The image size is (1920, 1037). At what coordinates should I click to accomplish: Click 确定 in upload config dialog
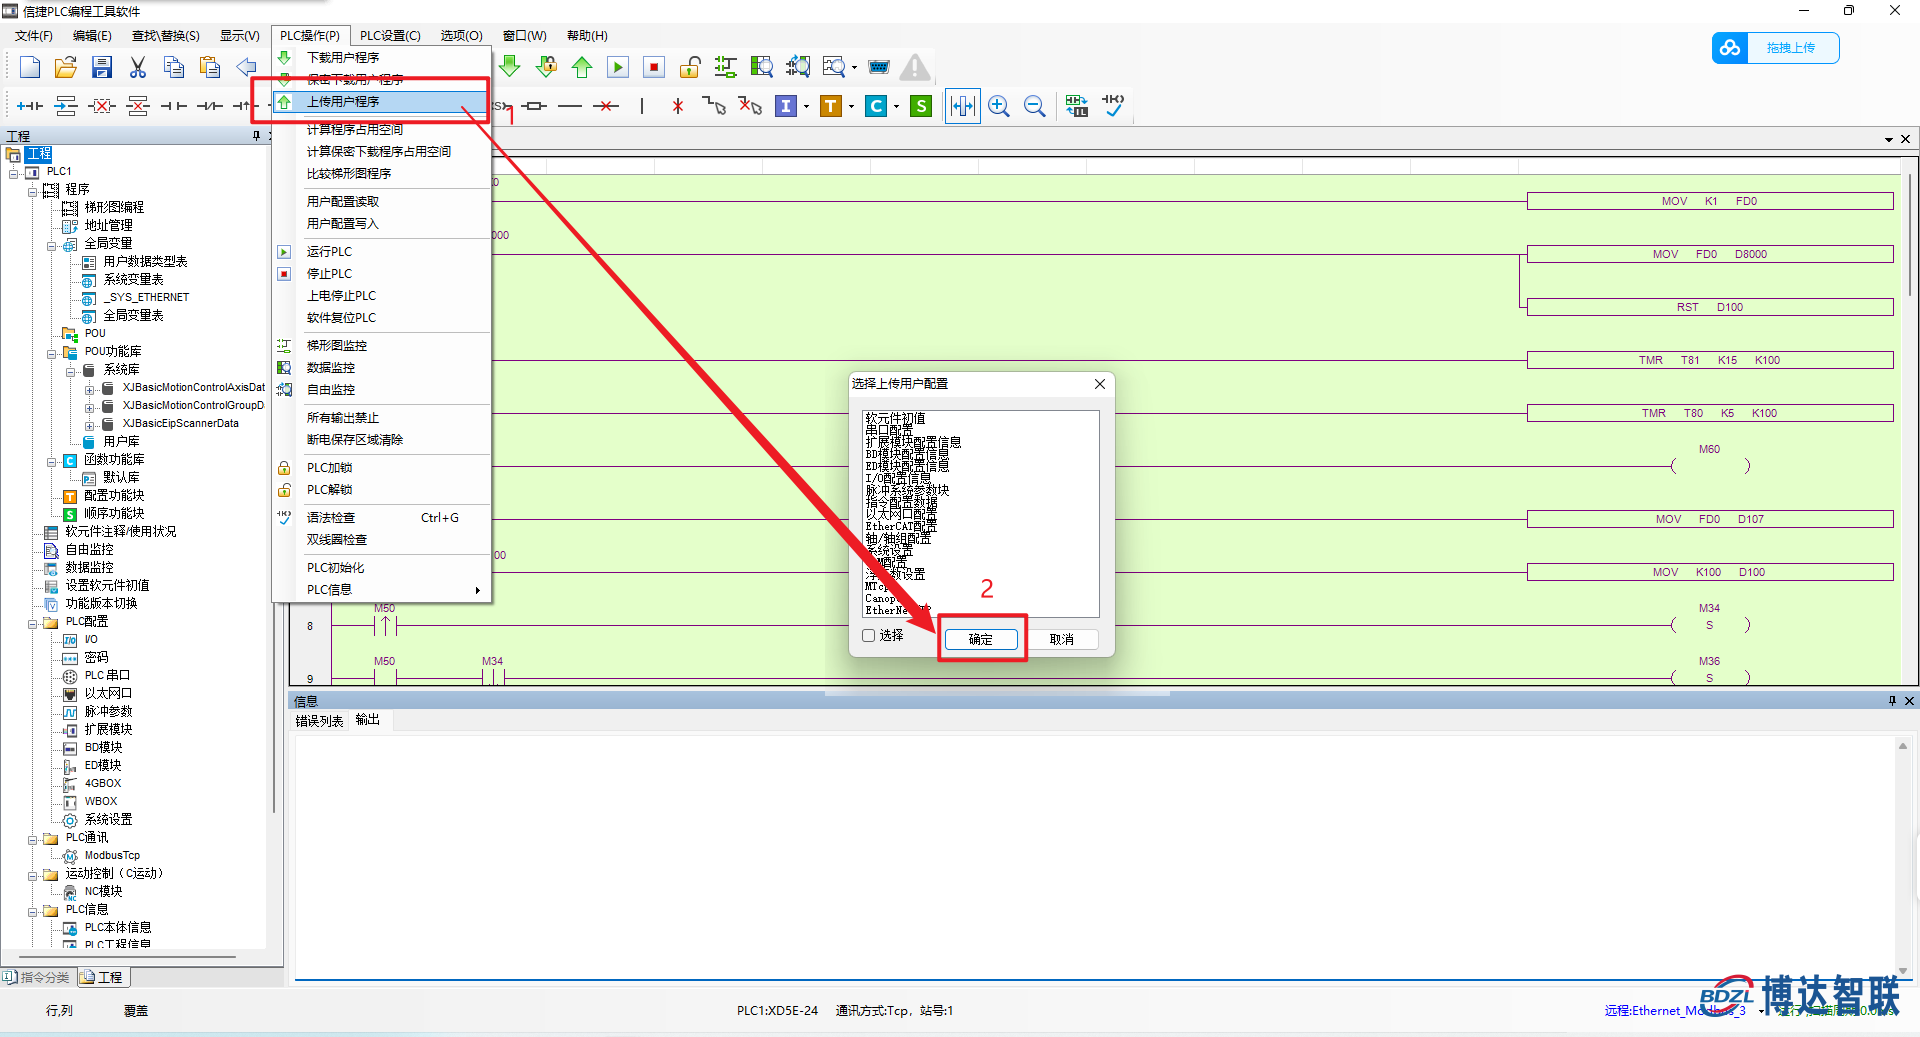[x=981, y=639]
